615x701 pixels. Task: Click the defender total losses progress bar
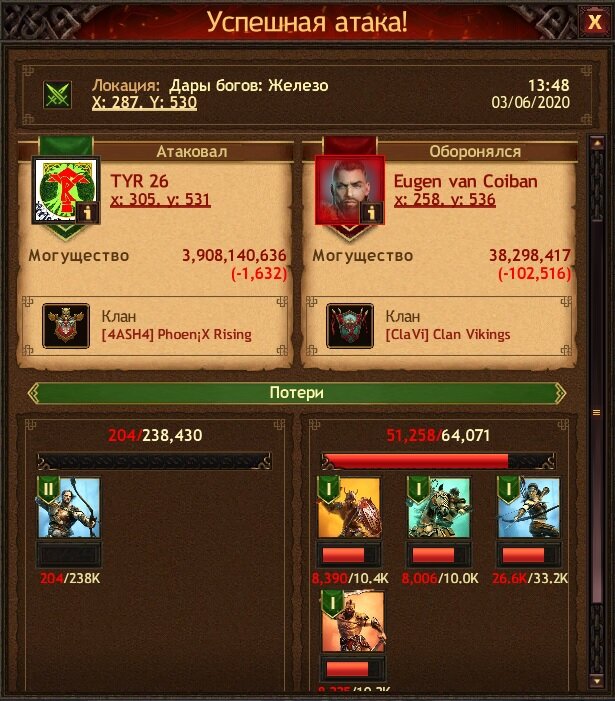pos(438,461)
